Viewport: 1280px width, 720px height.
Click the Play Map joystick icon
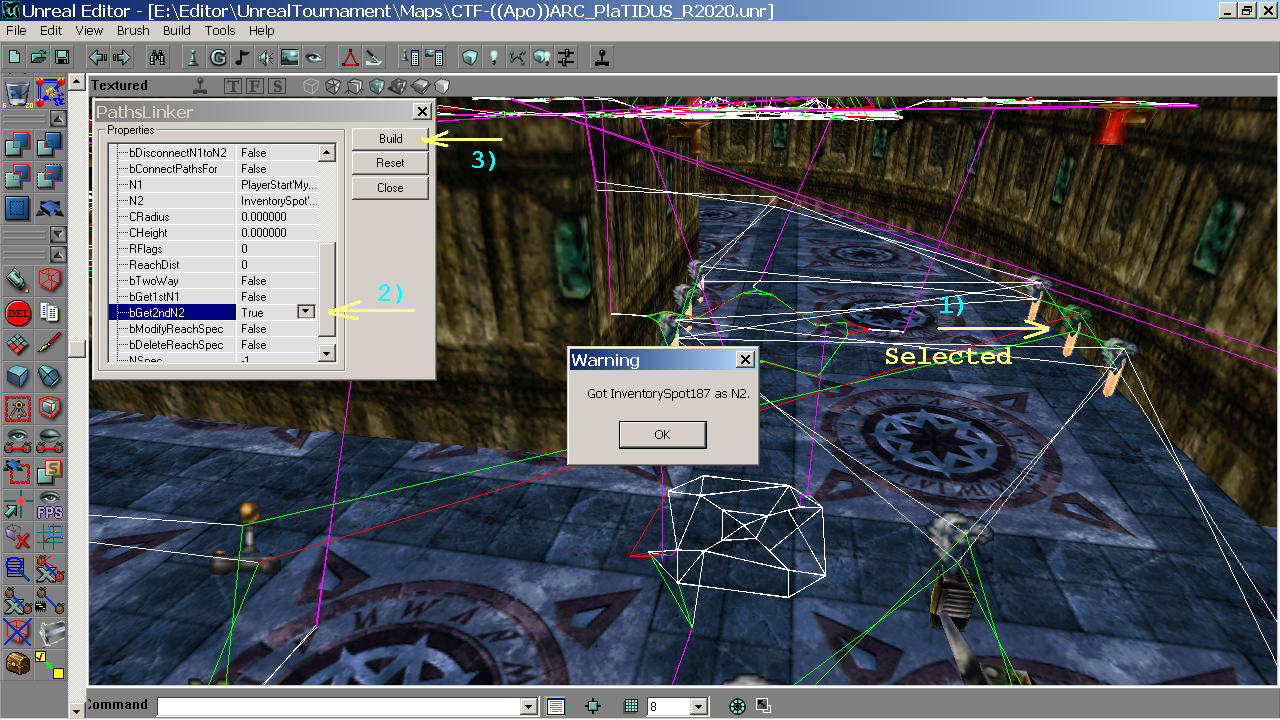tap(602, 57)
